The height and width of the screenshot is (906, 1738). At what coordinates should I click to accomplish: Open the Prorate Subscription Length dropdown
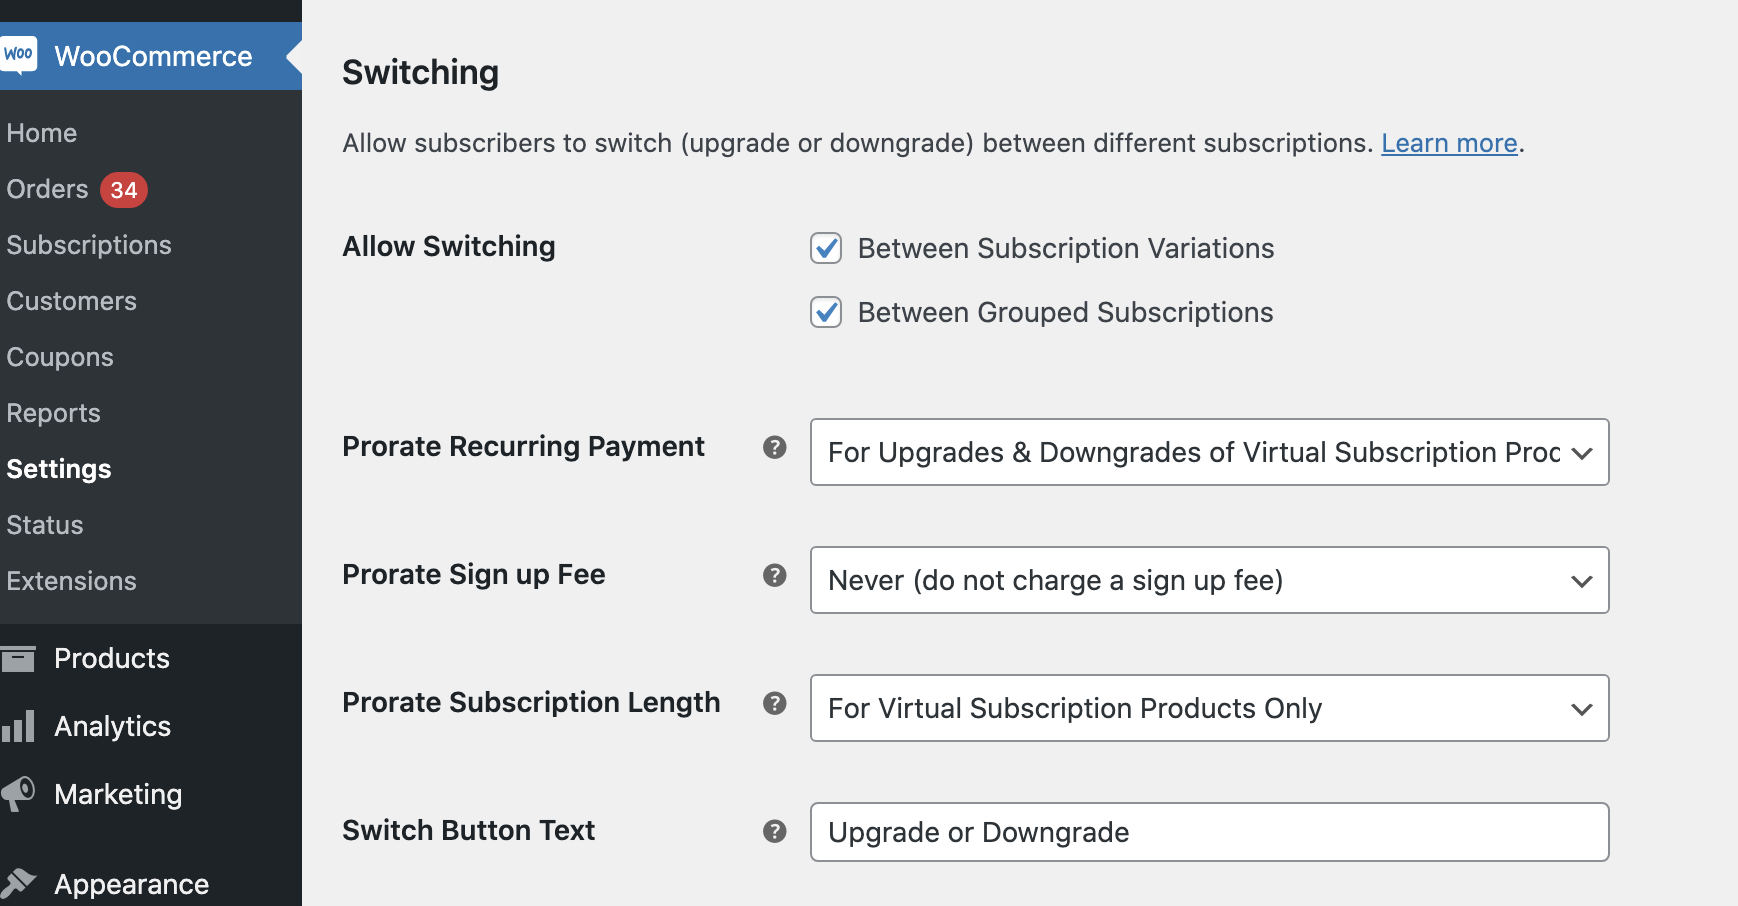pyautogui.click(x=1209, y=708)
